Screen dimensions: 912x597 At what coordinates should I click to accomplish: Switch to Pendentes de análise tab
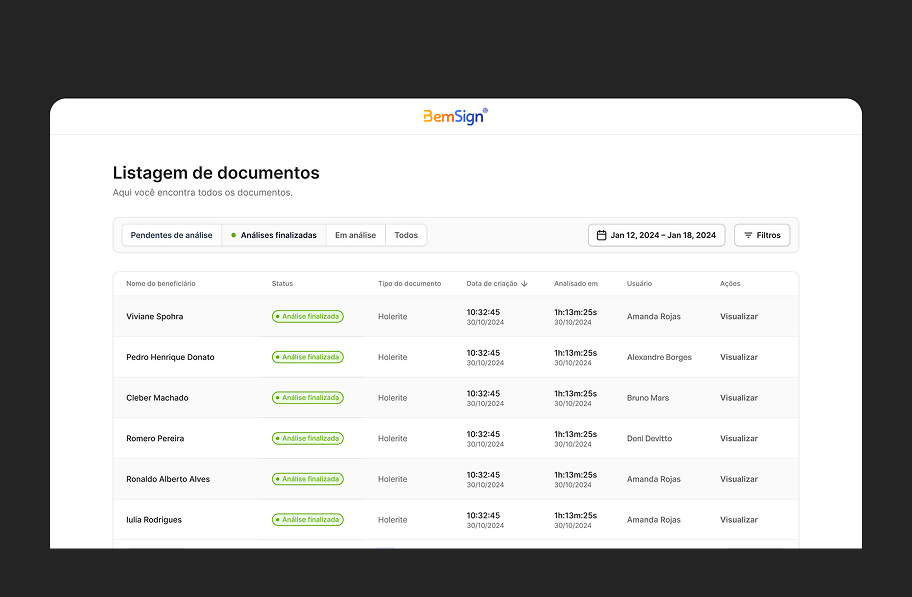[172, 235]
